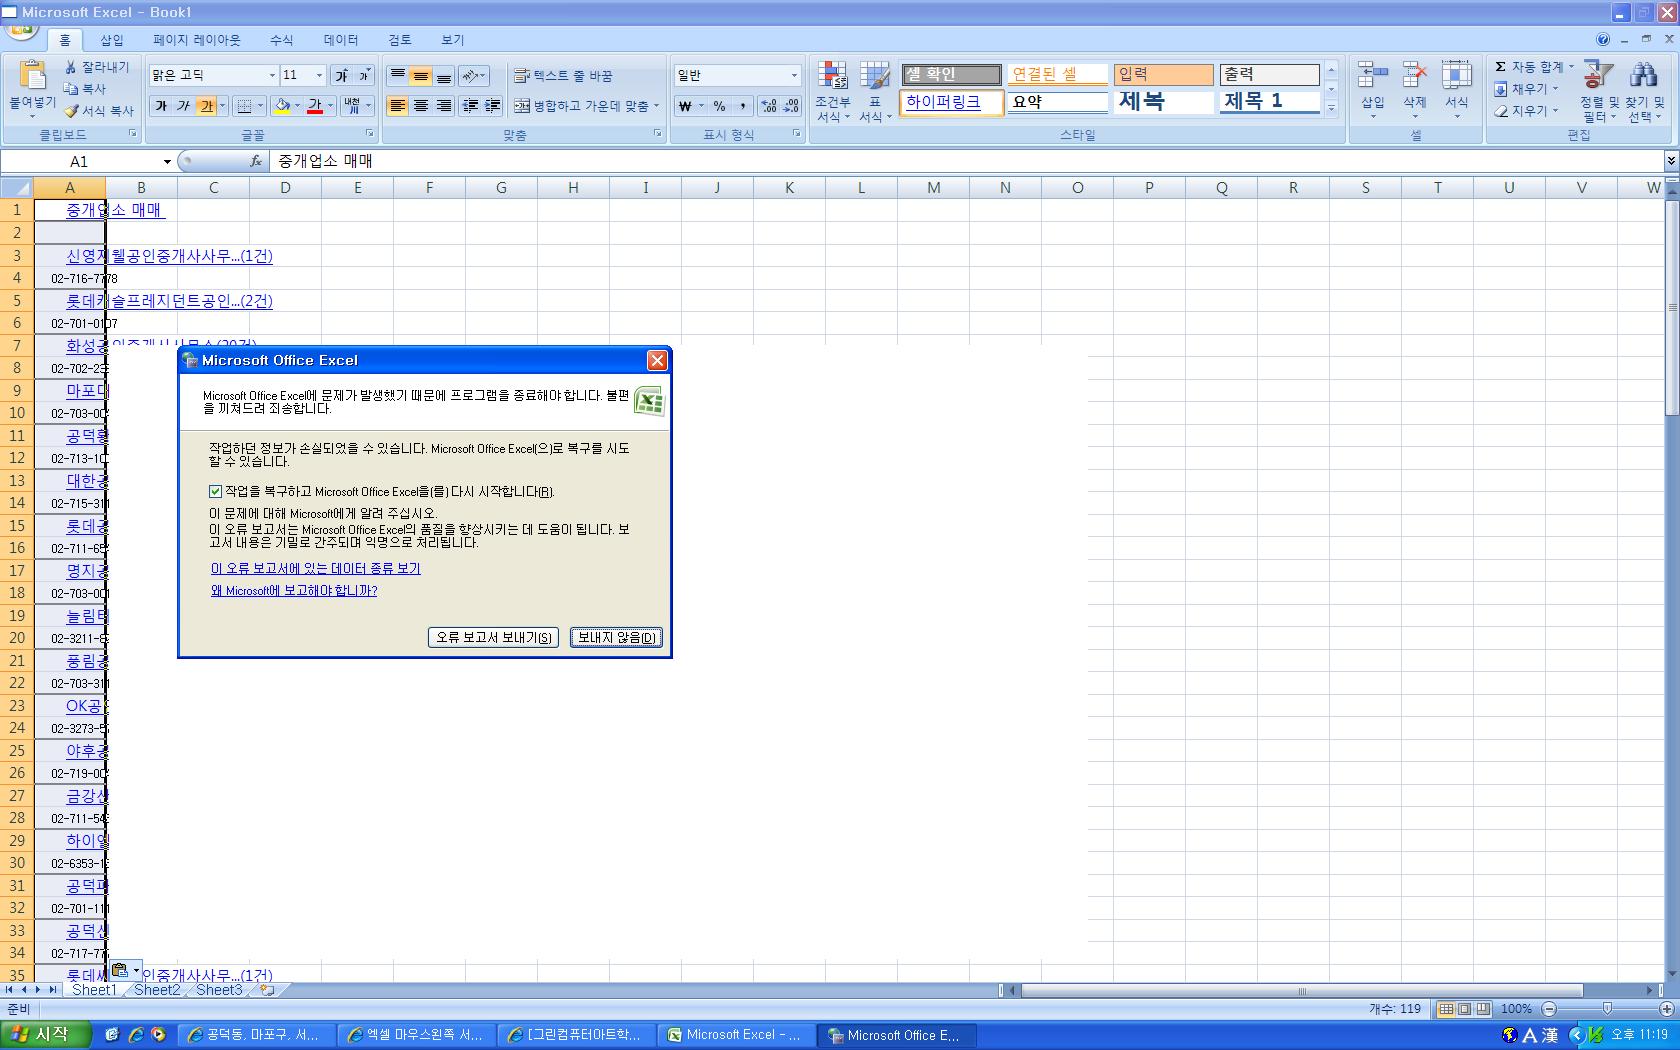
Task: Open the Name Box dropdown arrow
Action: point(167,161)
